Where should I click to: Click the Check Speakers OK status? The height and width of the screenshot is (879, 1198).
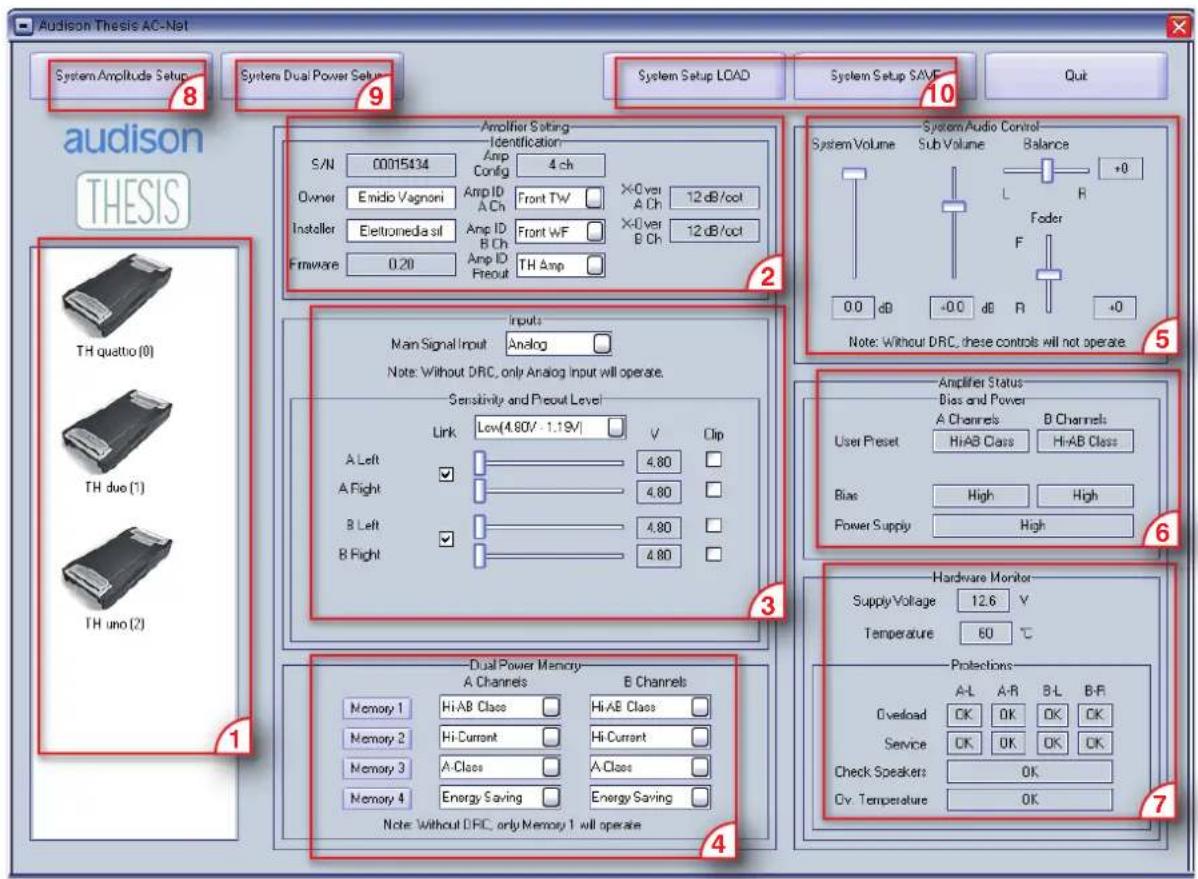[1030, 772]
